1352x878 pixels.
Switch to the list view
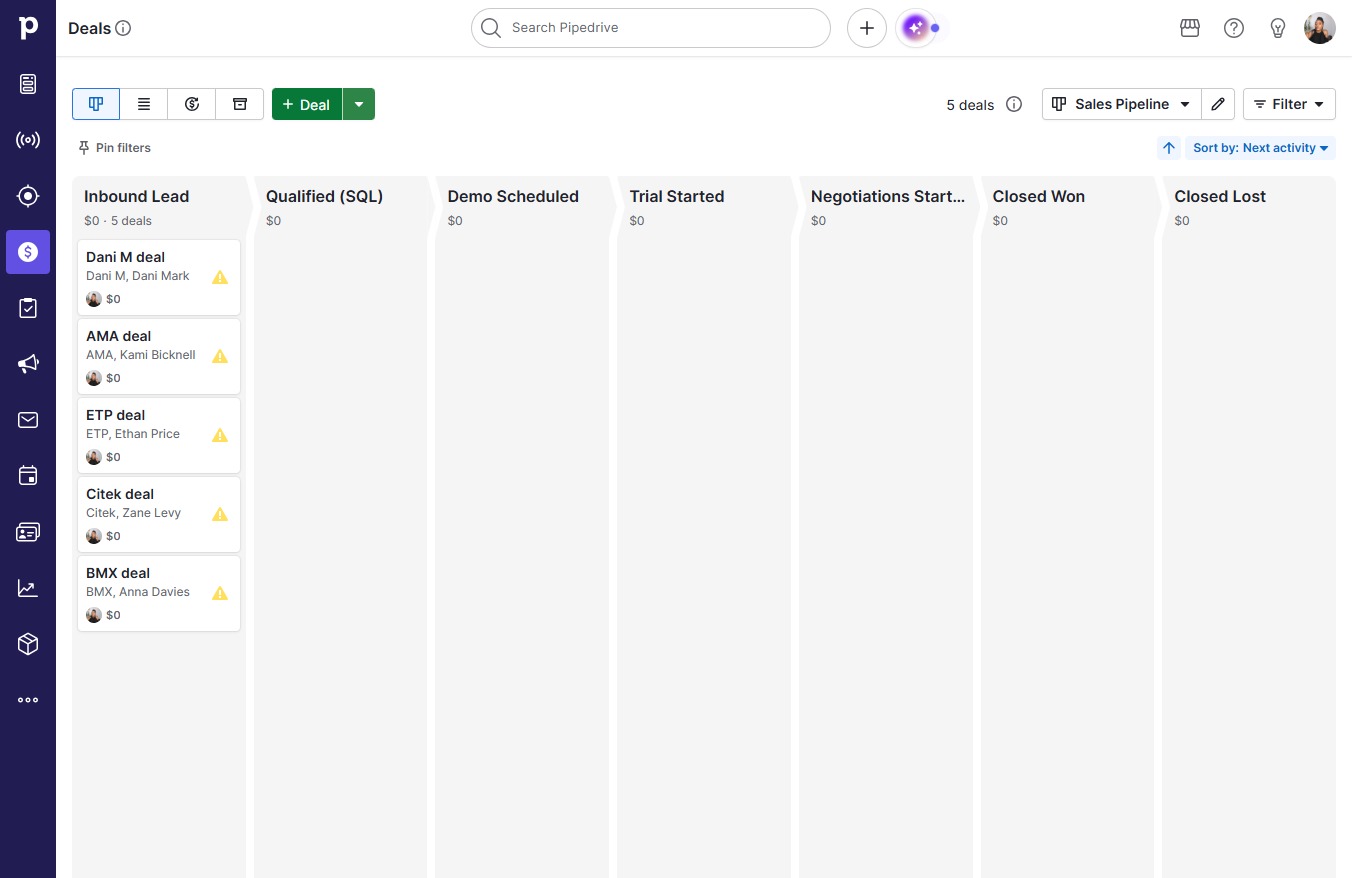click(x=144, y=104)
